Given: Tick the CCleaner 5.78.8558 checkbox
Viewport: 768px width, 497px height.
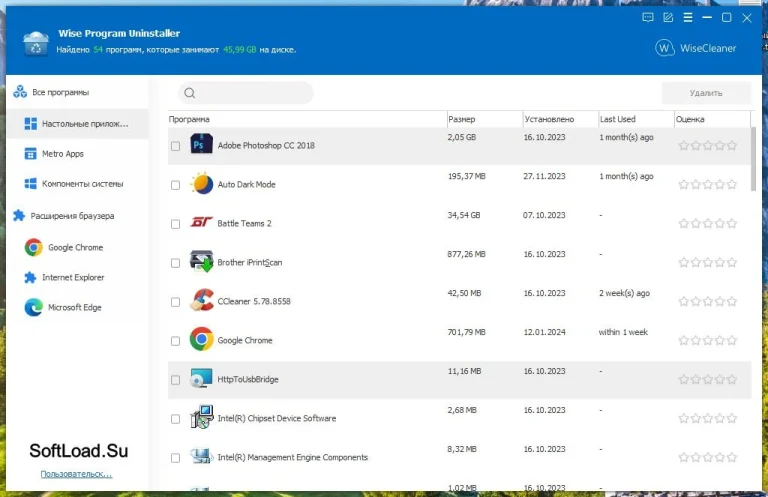Looking at the screenshot, I should click(175, 302).
